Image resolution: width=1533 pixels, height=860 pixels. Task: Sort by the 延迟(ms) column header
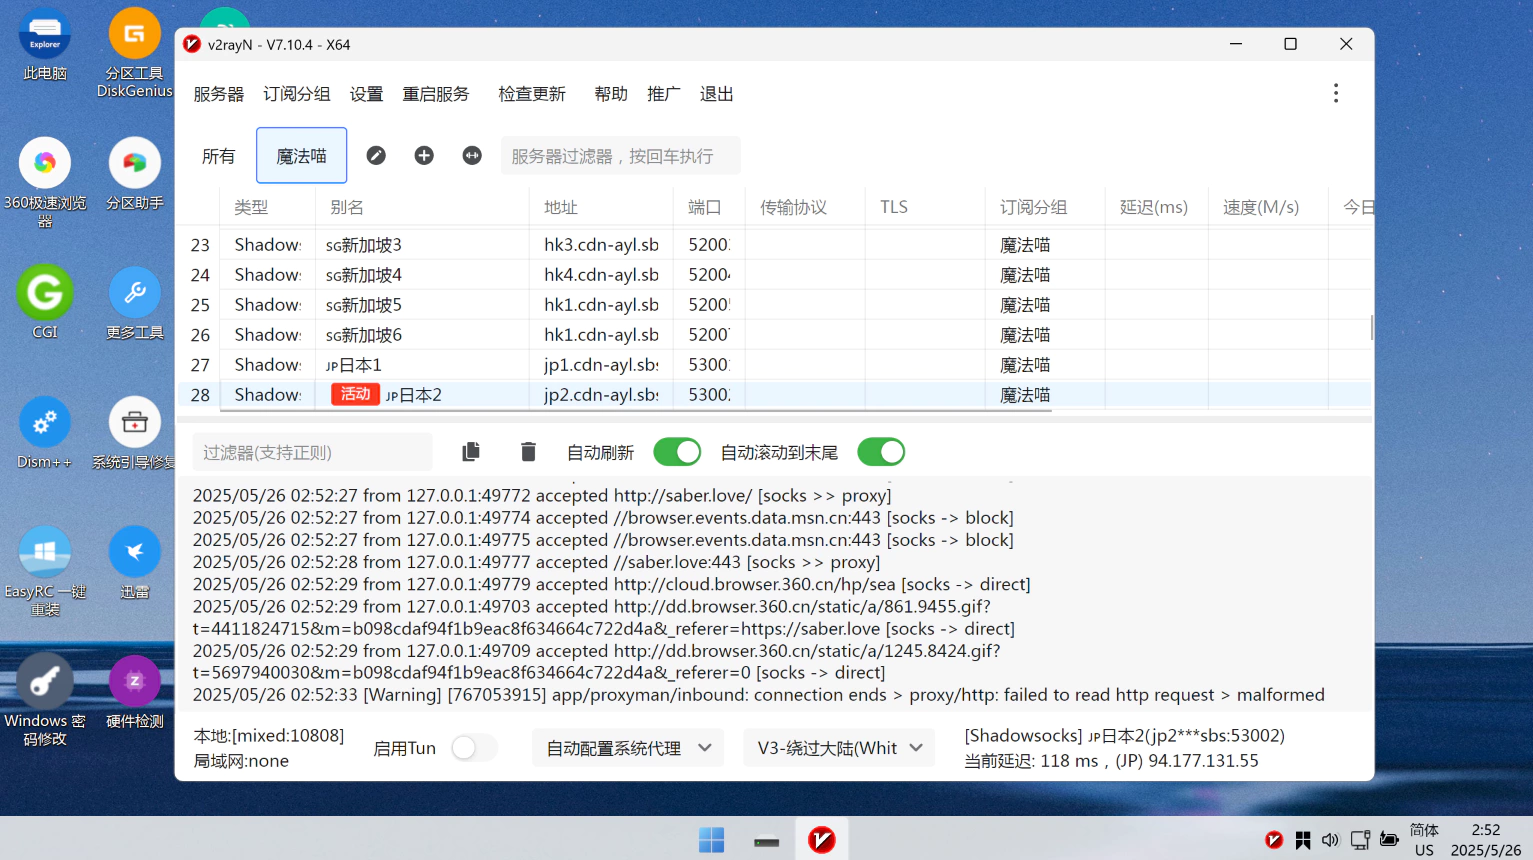(1154, 207)
